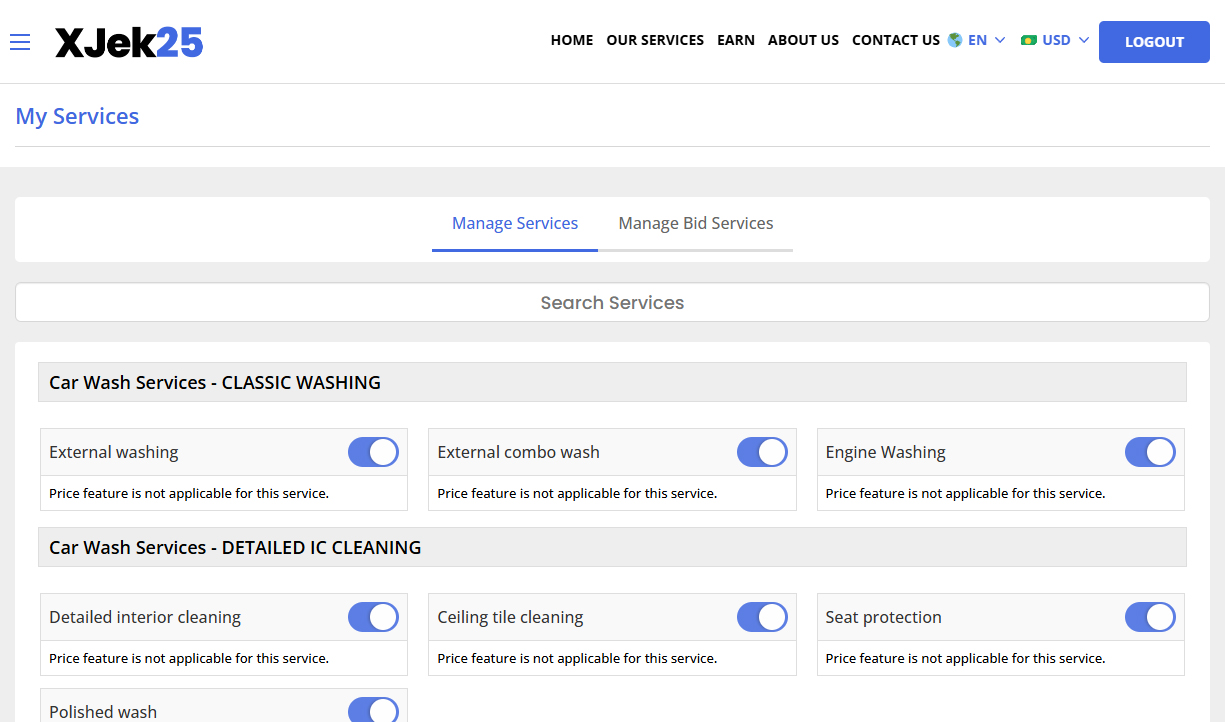Open the EN language dropdown
Viewport: 1225px width, 722px height.
(x=977, y=40)
